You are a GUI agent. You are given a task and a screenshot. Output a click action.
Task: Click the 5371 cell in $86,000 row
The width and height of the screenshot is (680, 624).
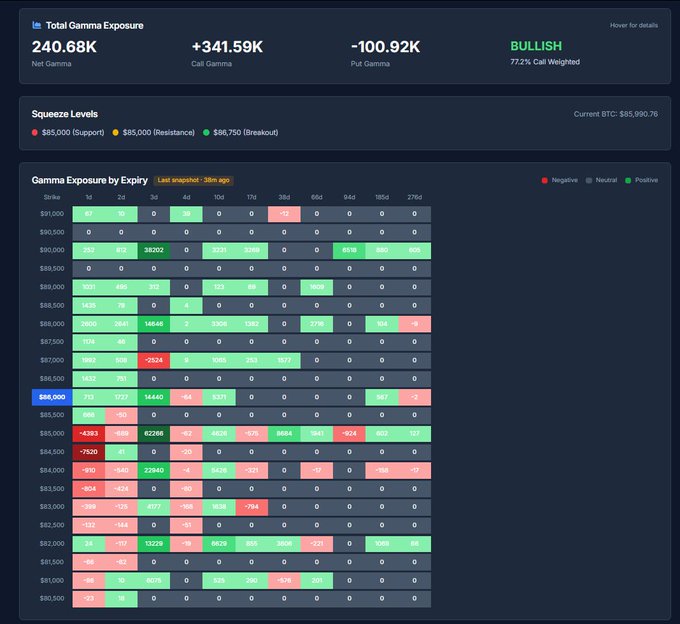(x=219, y=397)
